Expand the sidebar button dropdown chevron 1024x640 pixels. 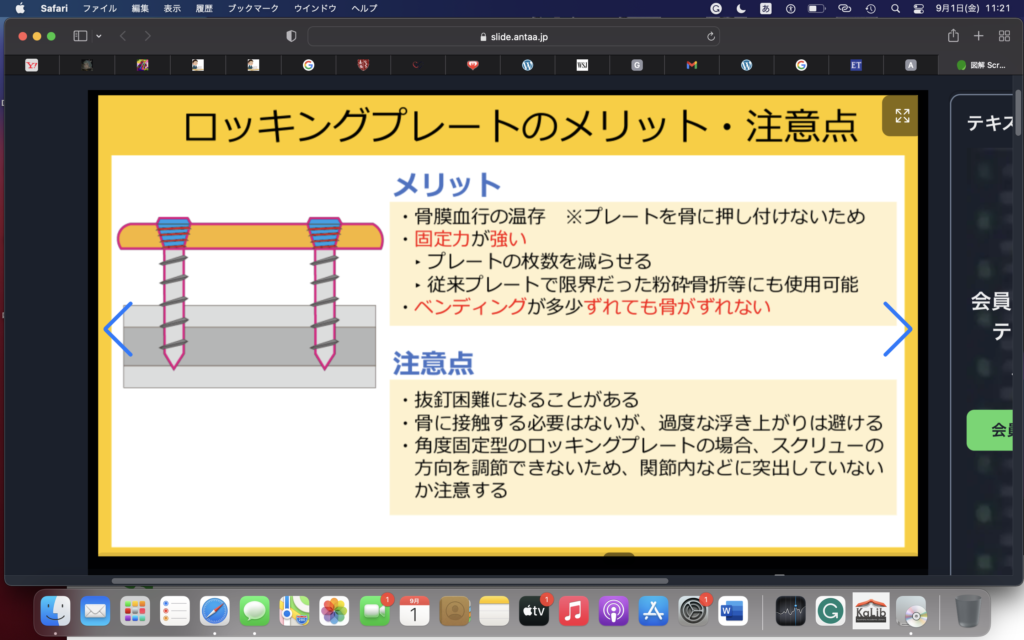pos(98,36)
